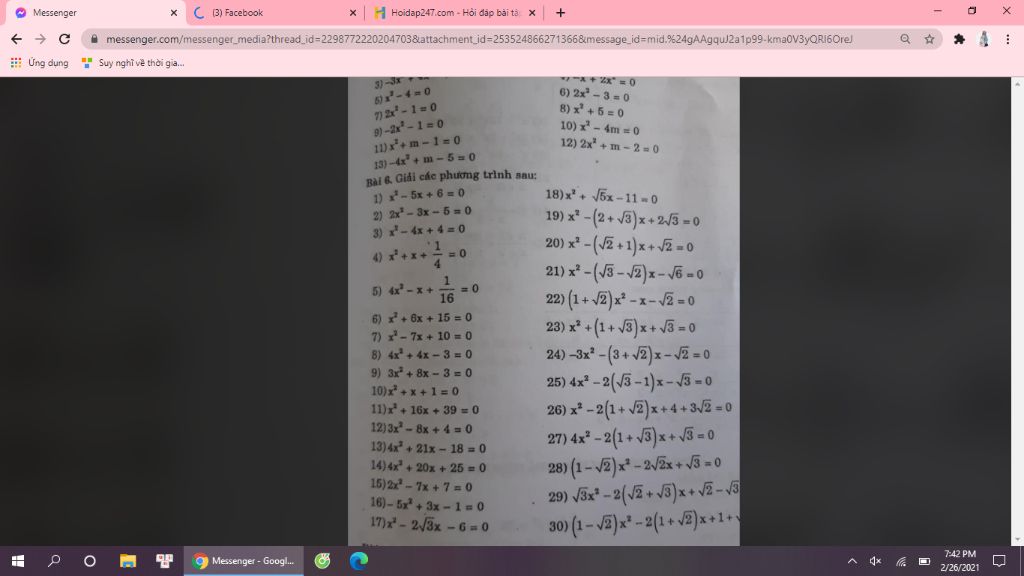Open Windows taskbar search
The height and width of the screenshot is (576, 1024).
pos(54,561)
